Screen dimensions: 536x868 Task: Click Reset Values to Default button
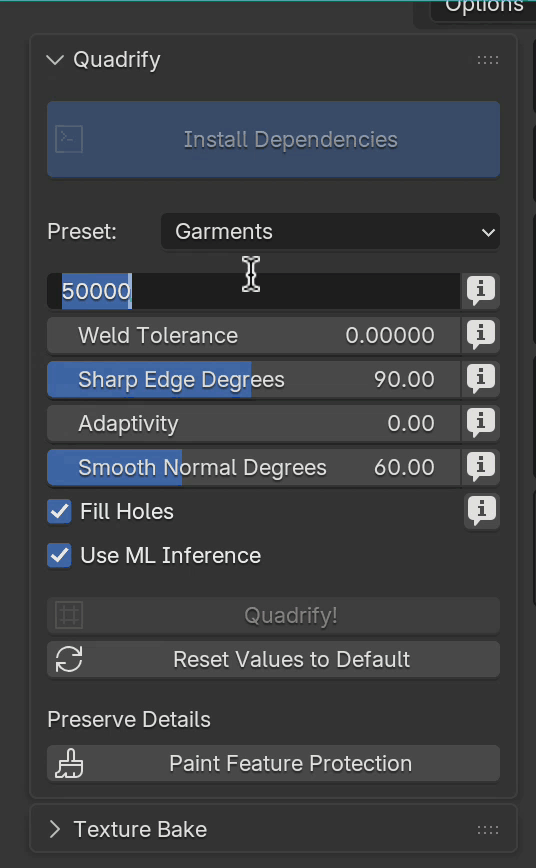274,660
